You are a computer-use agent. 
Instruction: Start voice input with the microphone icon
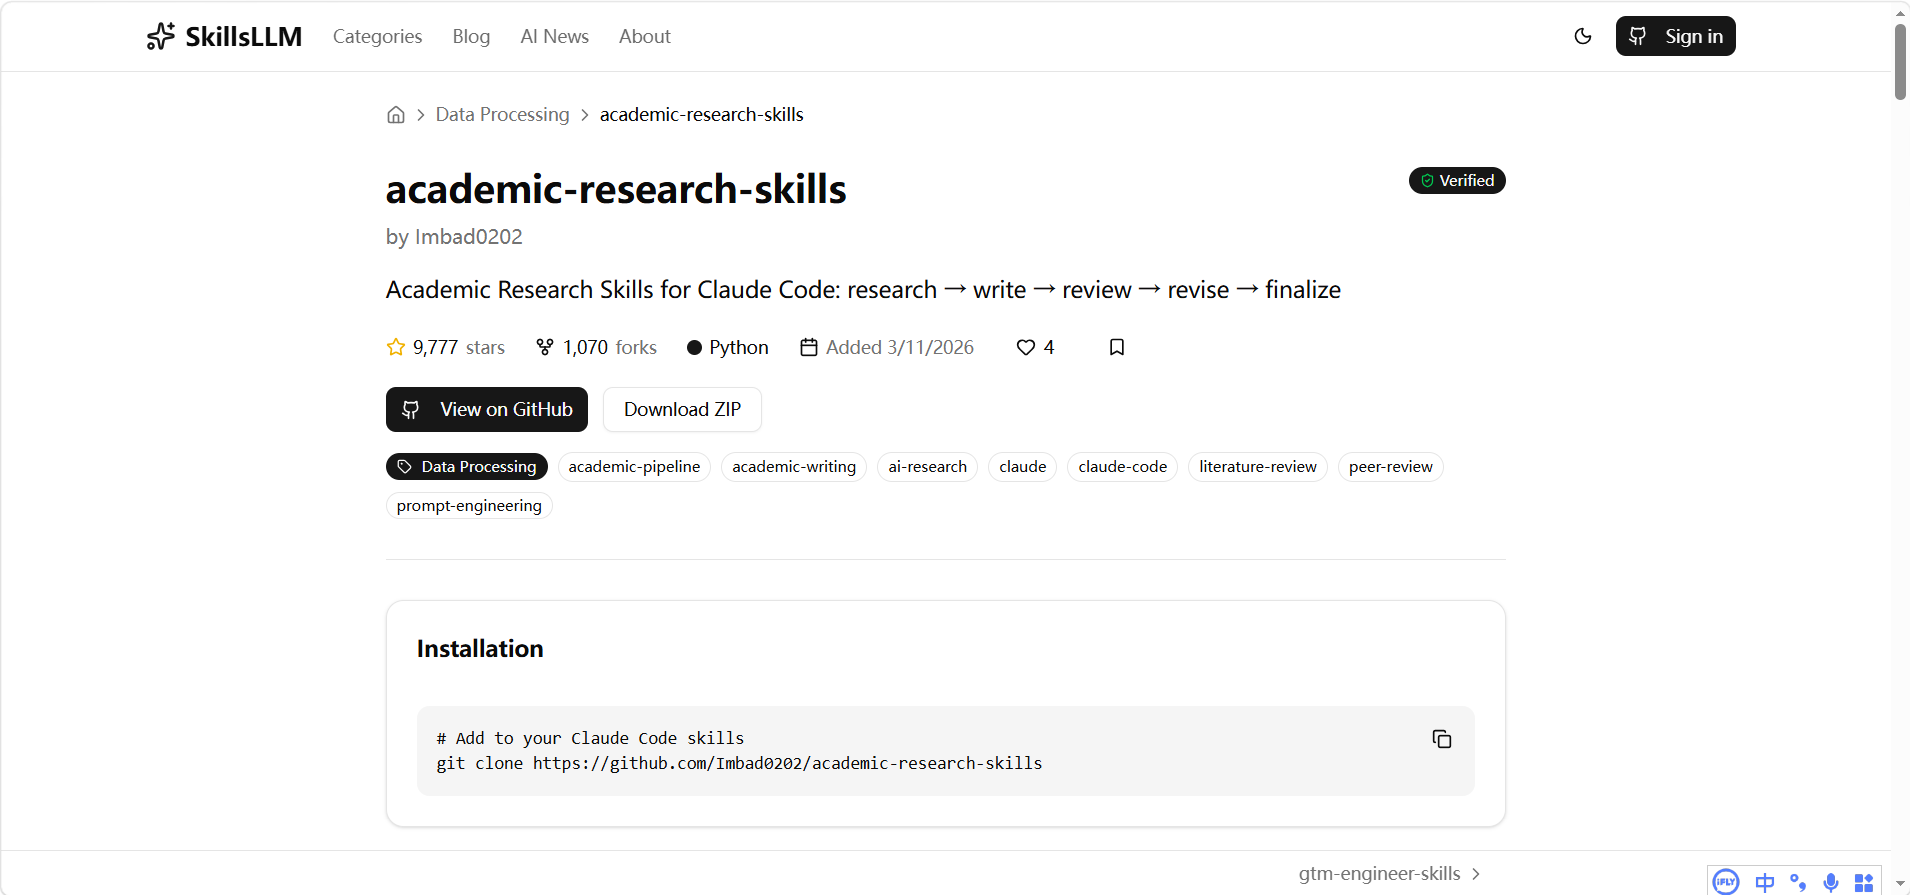pos(1831,882)
